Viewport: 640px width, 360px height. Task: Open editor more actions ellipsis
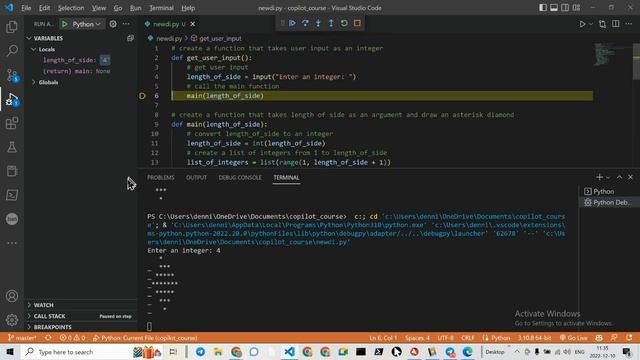tap(629, 24)
